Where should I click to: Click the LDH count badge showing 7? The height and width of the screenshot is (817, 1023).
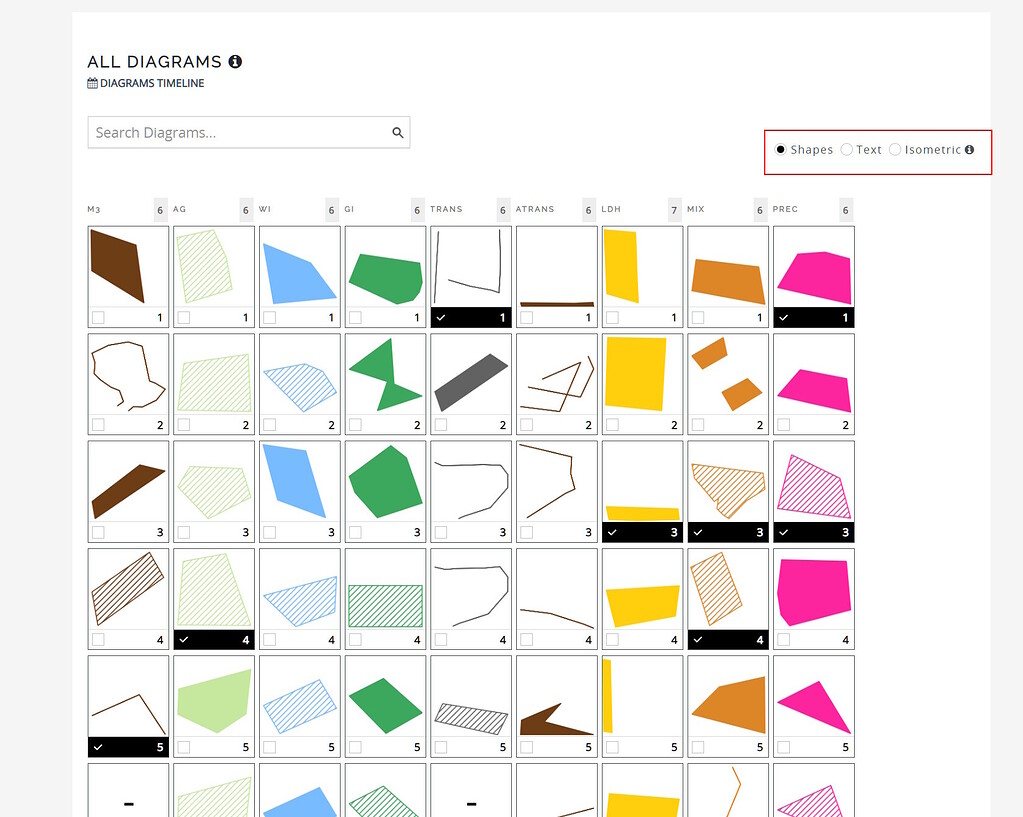[674, 209]
